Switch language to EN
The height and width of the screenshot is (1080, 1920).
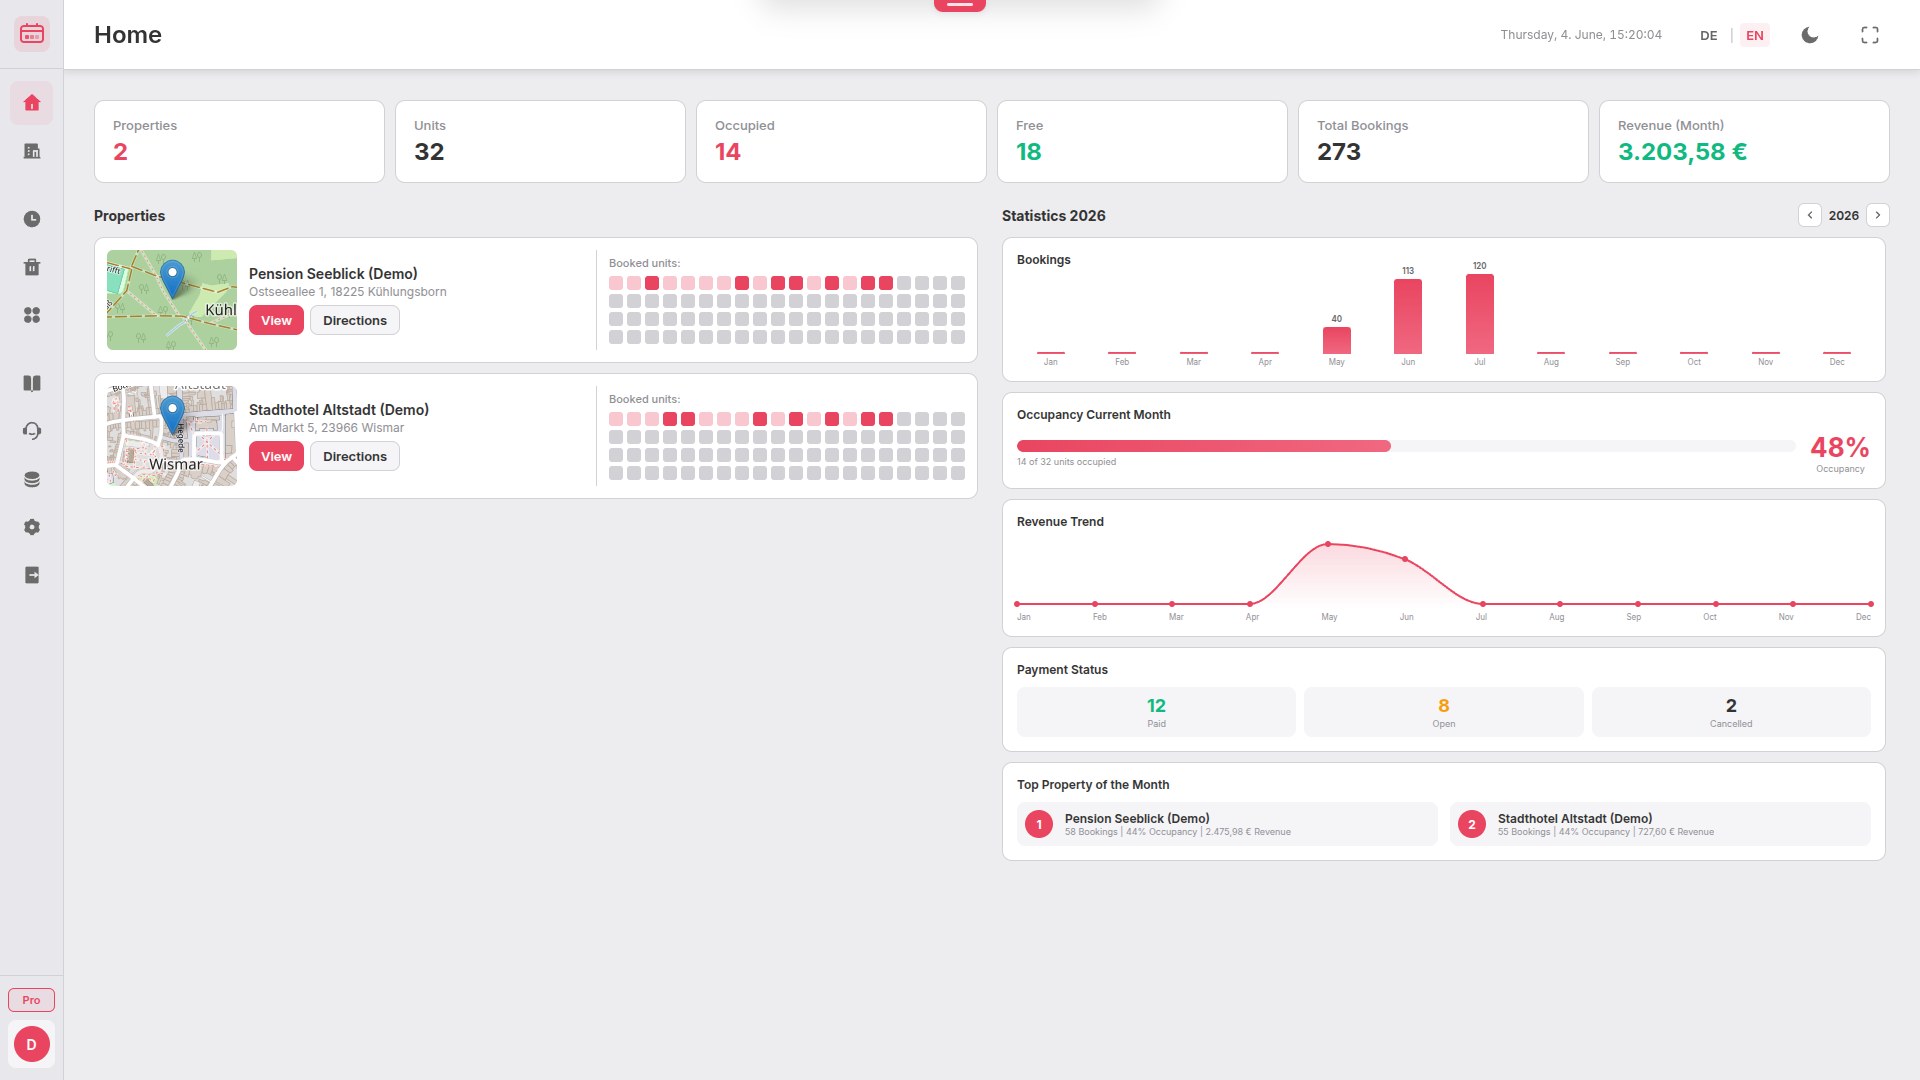(1755, 35)
